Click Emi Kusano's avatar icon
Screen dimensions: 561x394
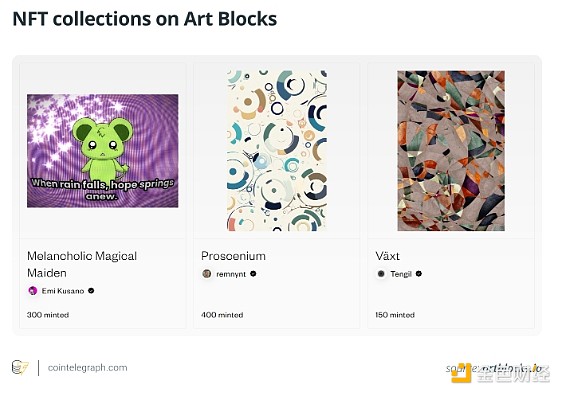(x=33, y=291)
